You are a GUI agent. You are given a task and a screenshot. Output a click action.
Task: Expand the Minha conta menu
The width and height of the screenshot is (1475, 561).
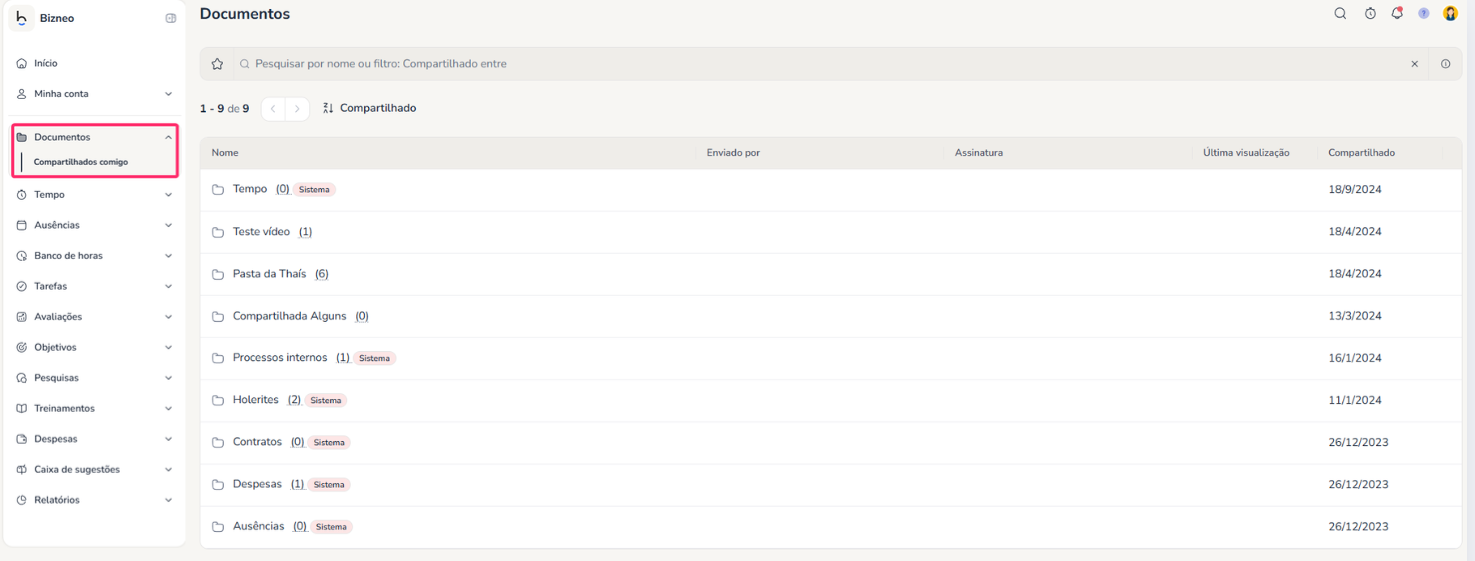(x=168, y=94)
